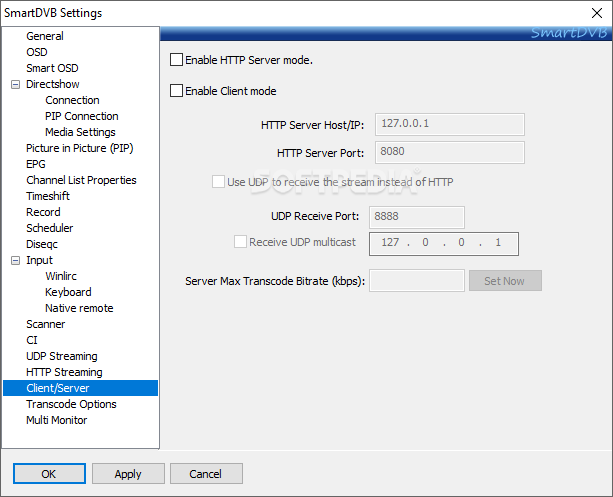Focus the UDP Receive Port field

point(417,217)
